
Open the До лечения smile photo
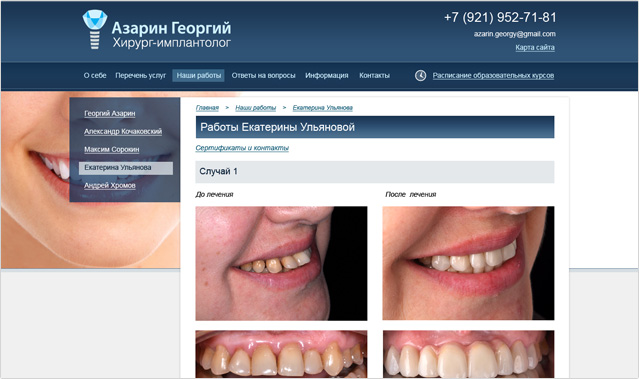[281, 263]
